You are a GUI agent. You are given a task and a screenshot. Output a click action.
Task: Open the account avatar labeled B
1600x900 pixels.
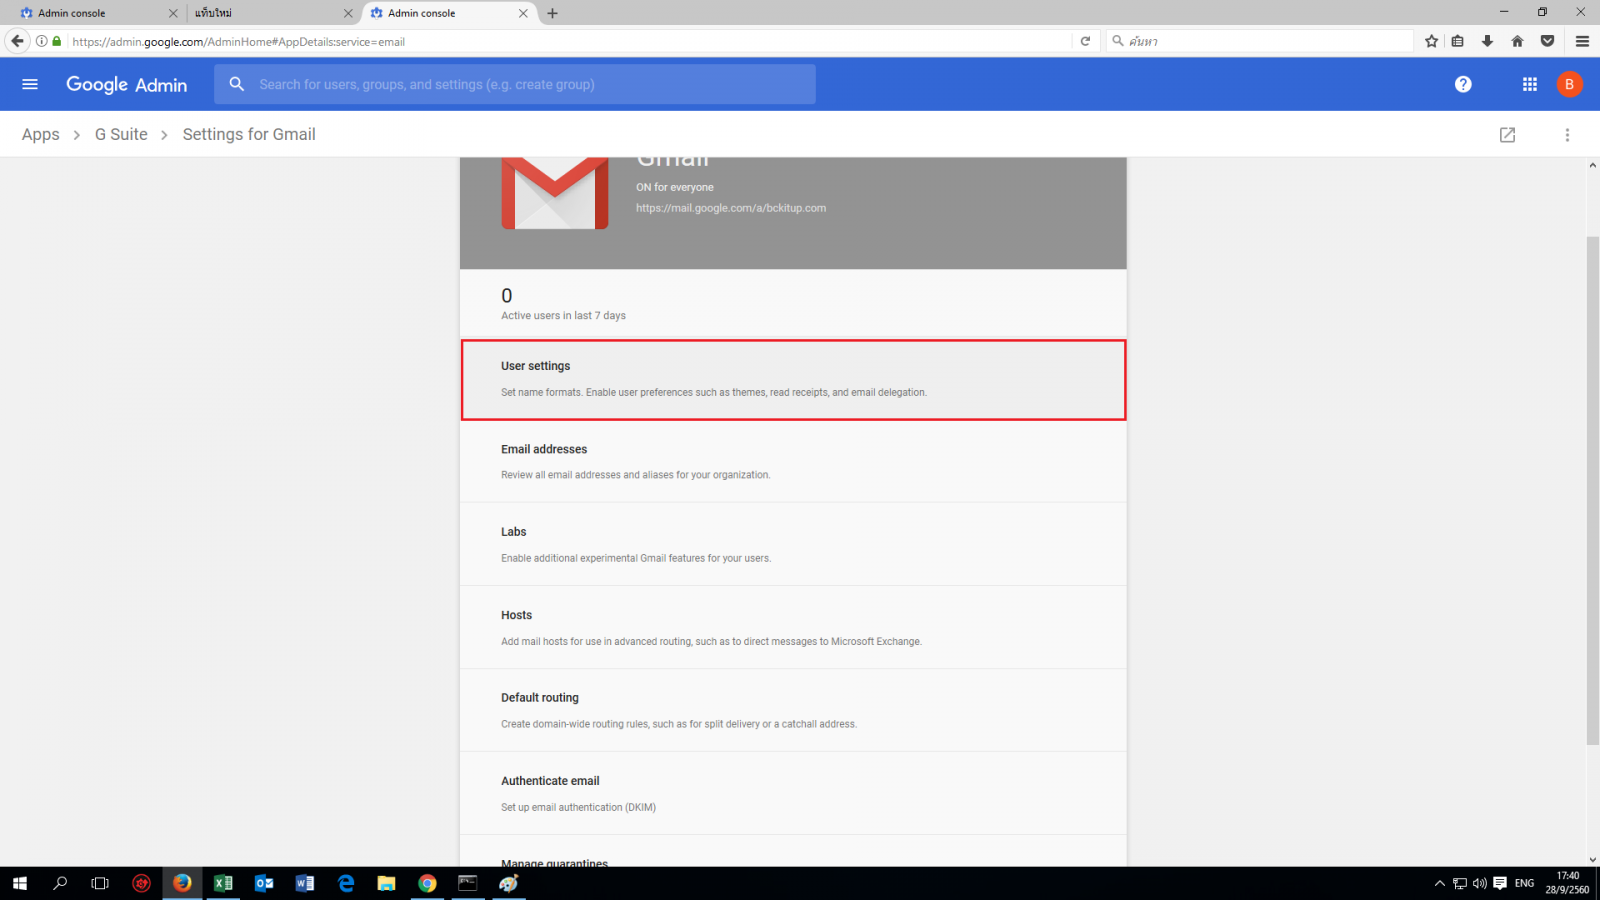pyautogui.click(x=1569, y=84)
